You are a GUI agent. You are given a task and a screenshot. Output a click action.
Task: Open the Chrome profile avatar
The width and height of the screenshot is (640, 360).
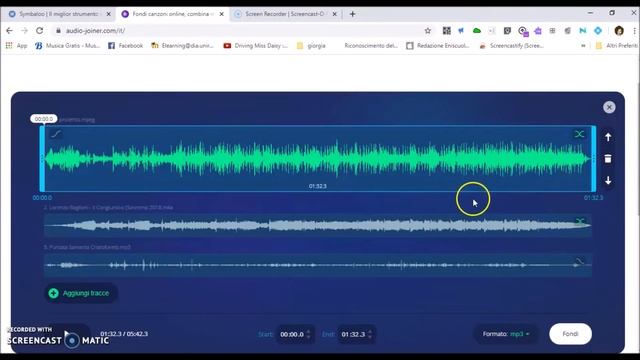(x=619, y=31)
